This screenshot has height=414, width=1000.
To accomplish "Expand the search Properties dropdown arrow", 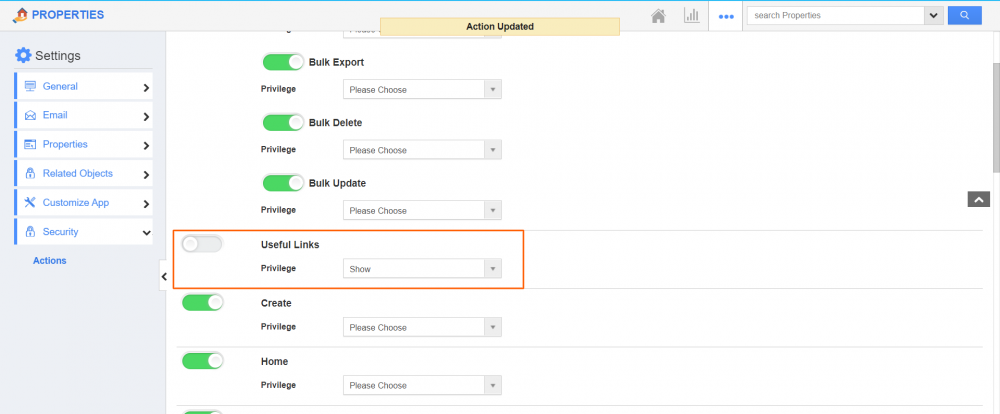I will coord(933,16).
